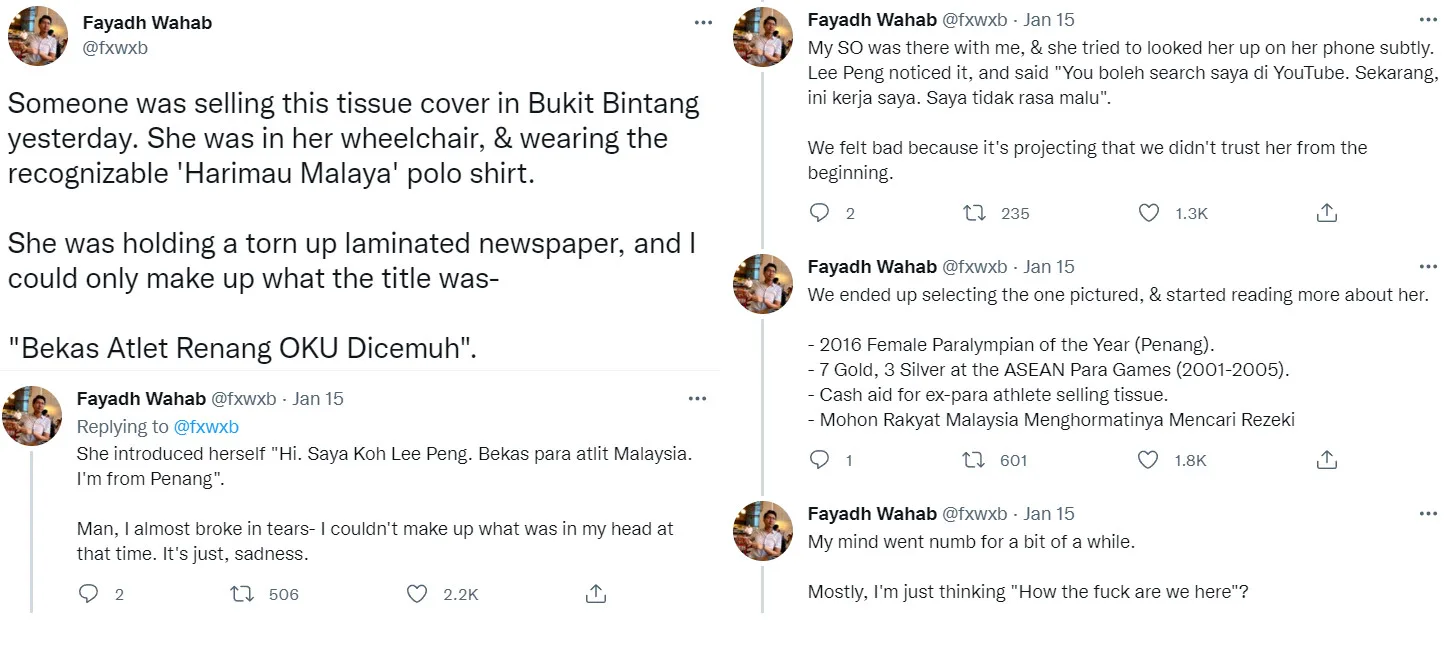Screen dimensions: 1452x648
Task: Open more options on the main tweet
Action: pos(704,22)
